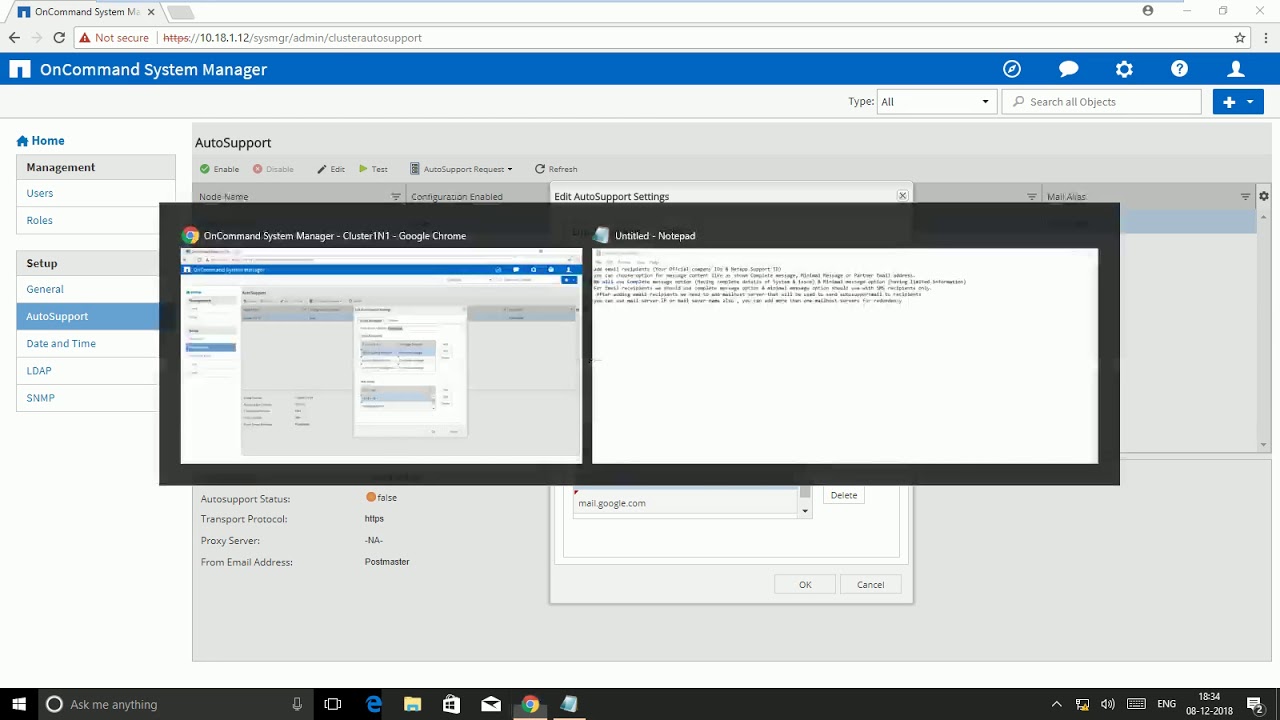1280x720 pixels.
Task: Open SNMP settings in sidebar
Action: click(x=41, y=398)
